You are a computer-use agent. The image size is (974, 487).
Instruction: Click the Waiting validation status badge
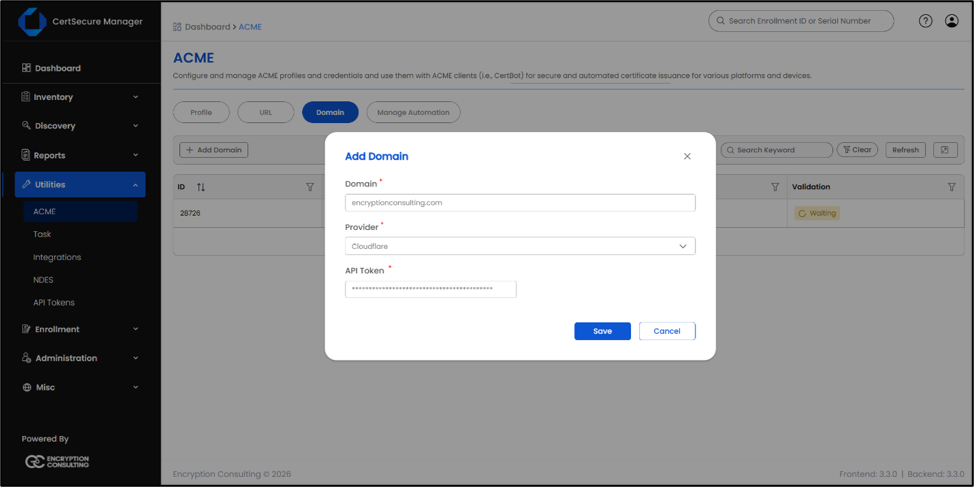coord(817,213)
